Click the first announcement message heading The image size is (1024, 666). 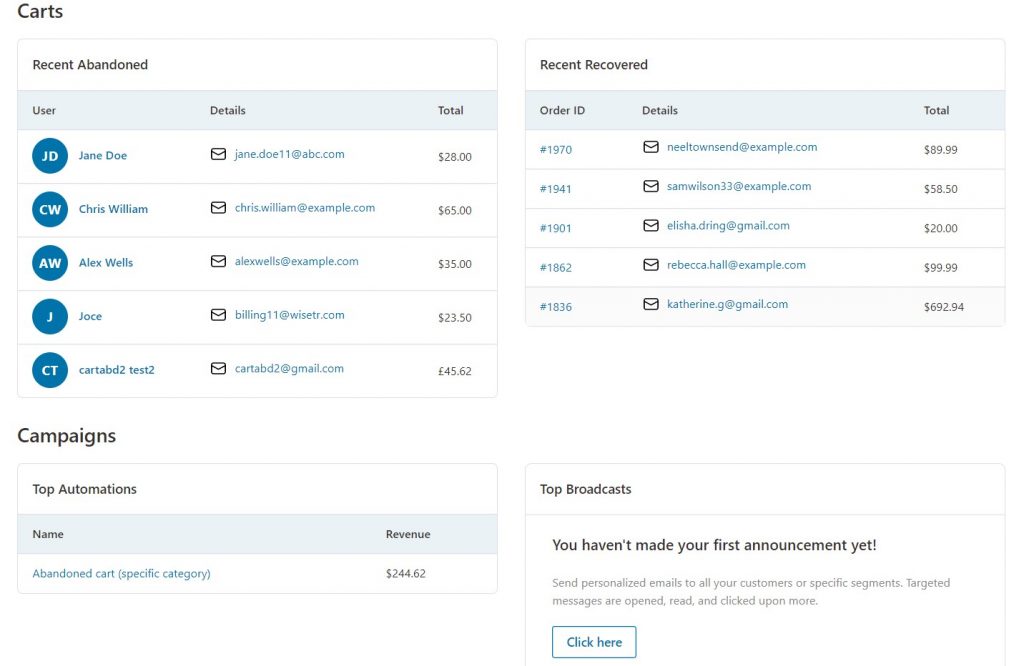click(x=714, y=545)
